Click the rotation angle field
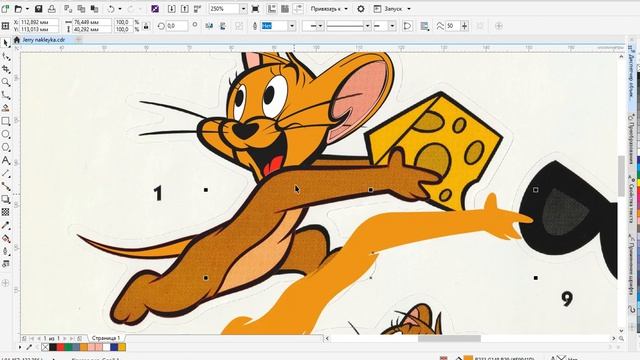640x360 pixels. [177, 26]
